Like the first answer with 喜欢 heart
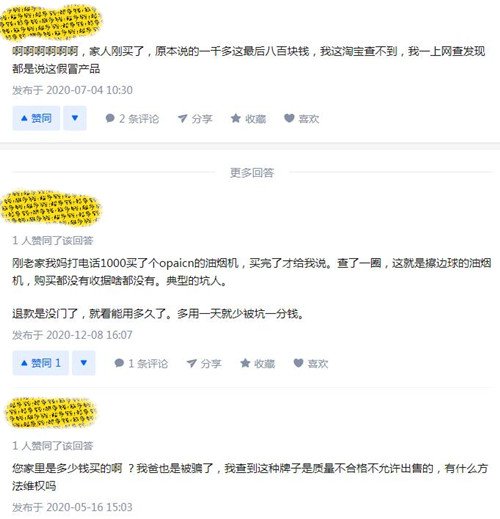This screenshot has width=500, height=519. [x=302, y=119]
